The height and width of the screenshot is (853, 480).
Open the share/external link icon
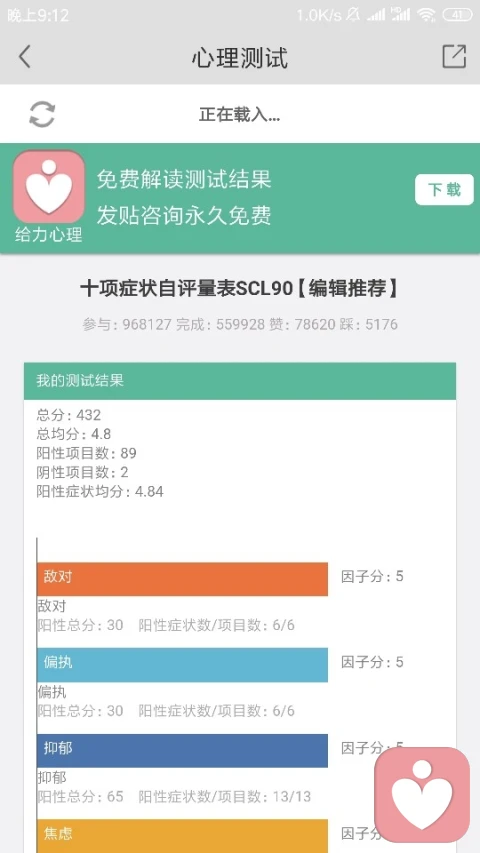click(x=454, y=57)
